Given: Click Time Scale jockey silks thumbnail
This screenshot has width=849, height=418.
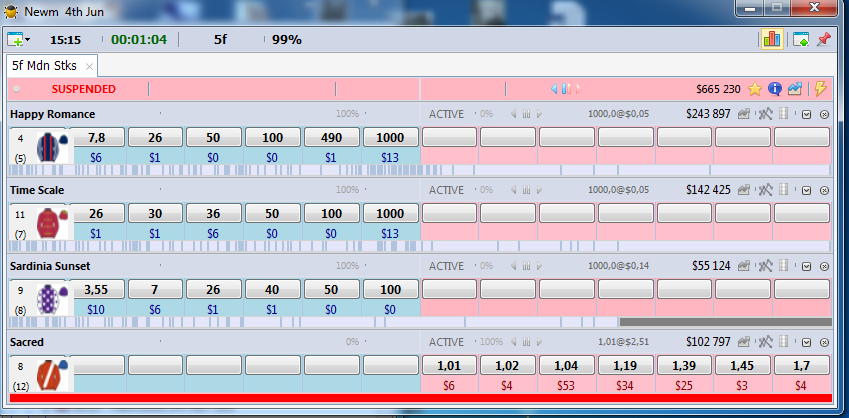Looking at the screenshot, I should (x=52, y=223).
